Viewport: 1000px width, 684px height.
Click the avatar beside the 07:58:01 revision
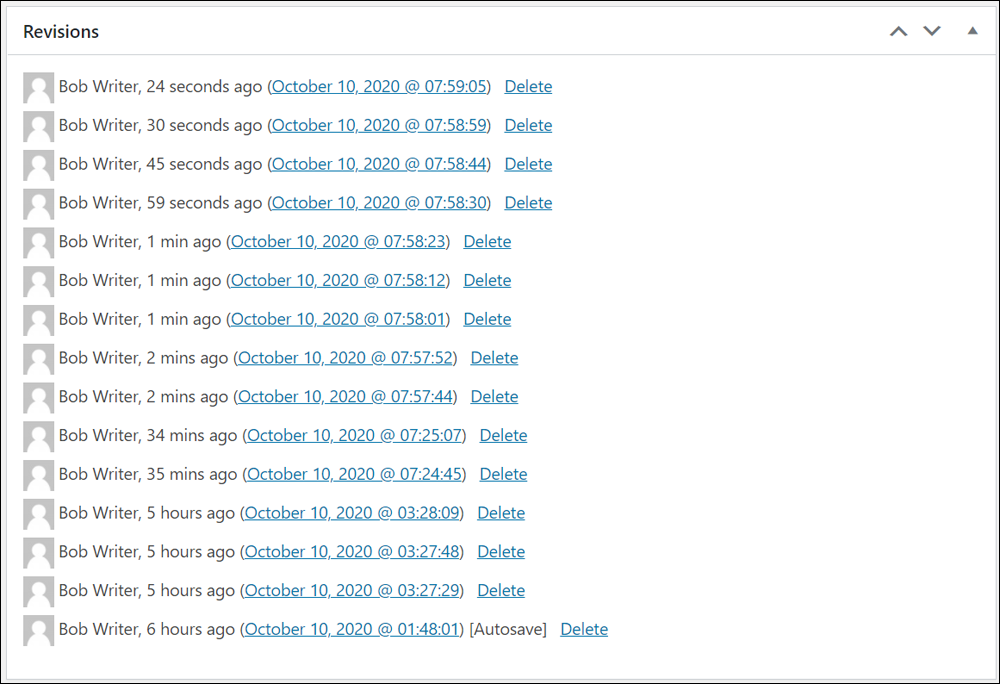(x=38, y=321)
